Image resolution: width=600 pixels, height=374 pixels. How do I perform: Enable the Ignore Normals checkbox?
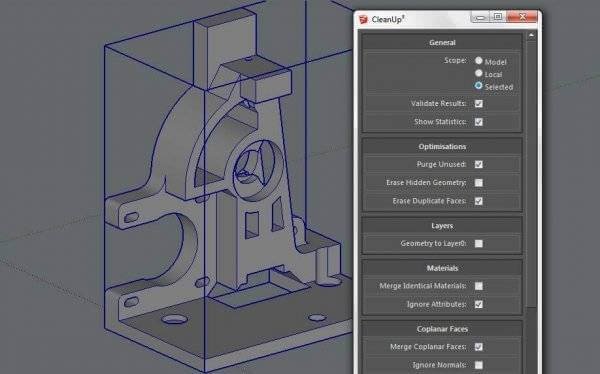pos(479,366)
